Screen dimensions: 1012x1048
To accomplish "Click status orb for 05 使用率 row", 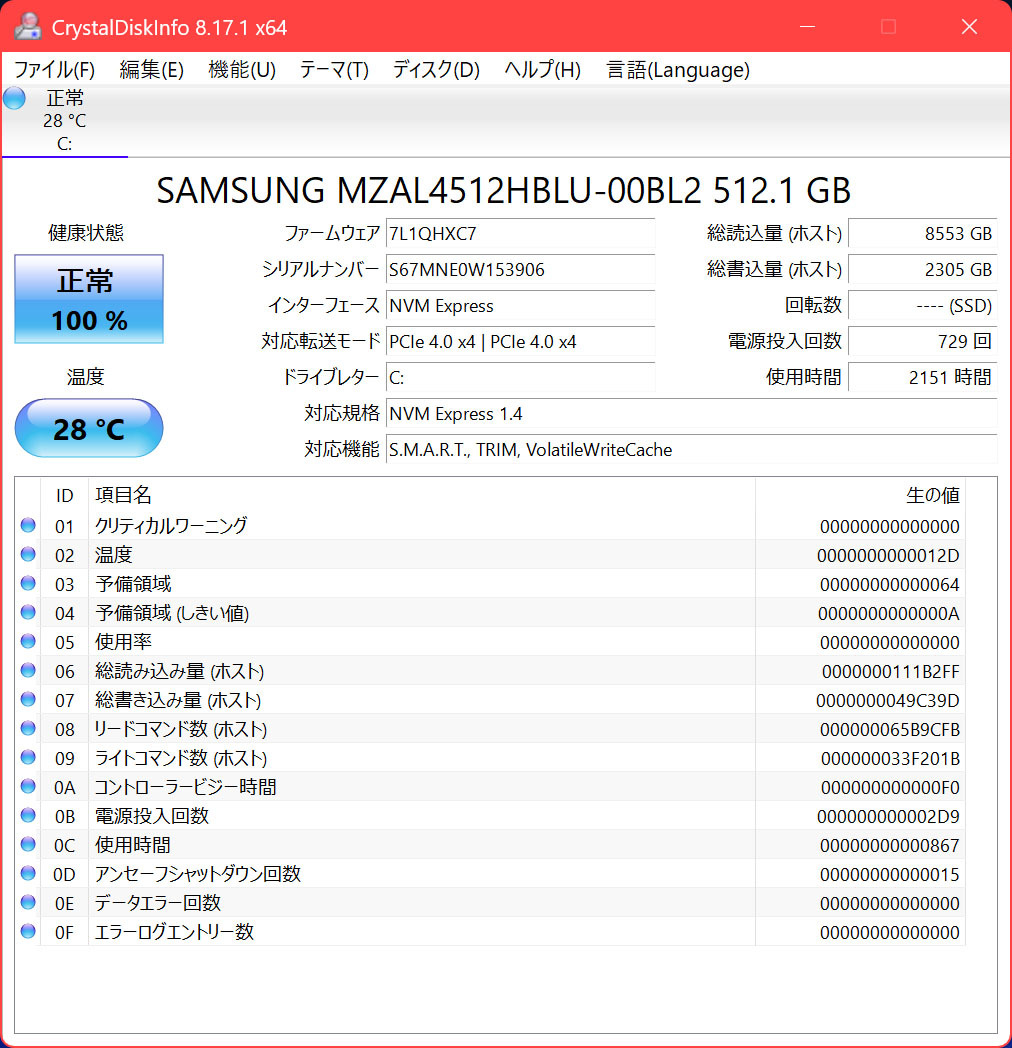I will click(x=28, y=641).
